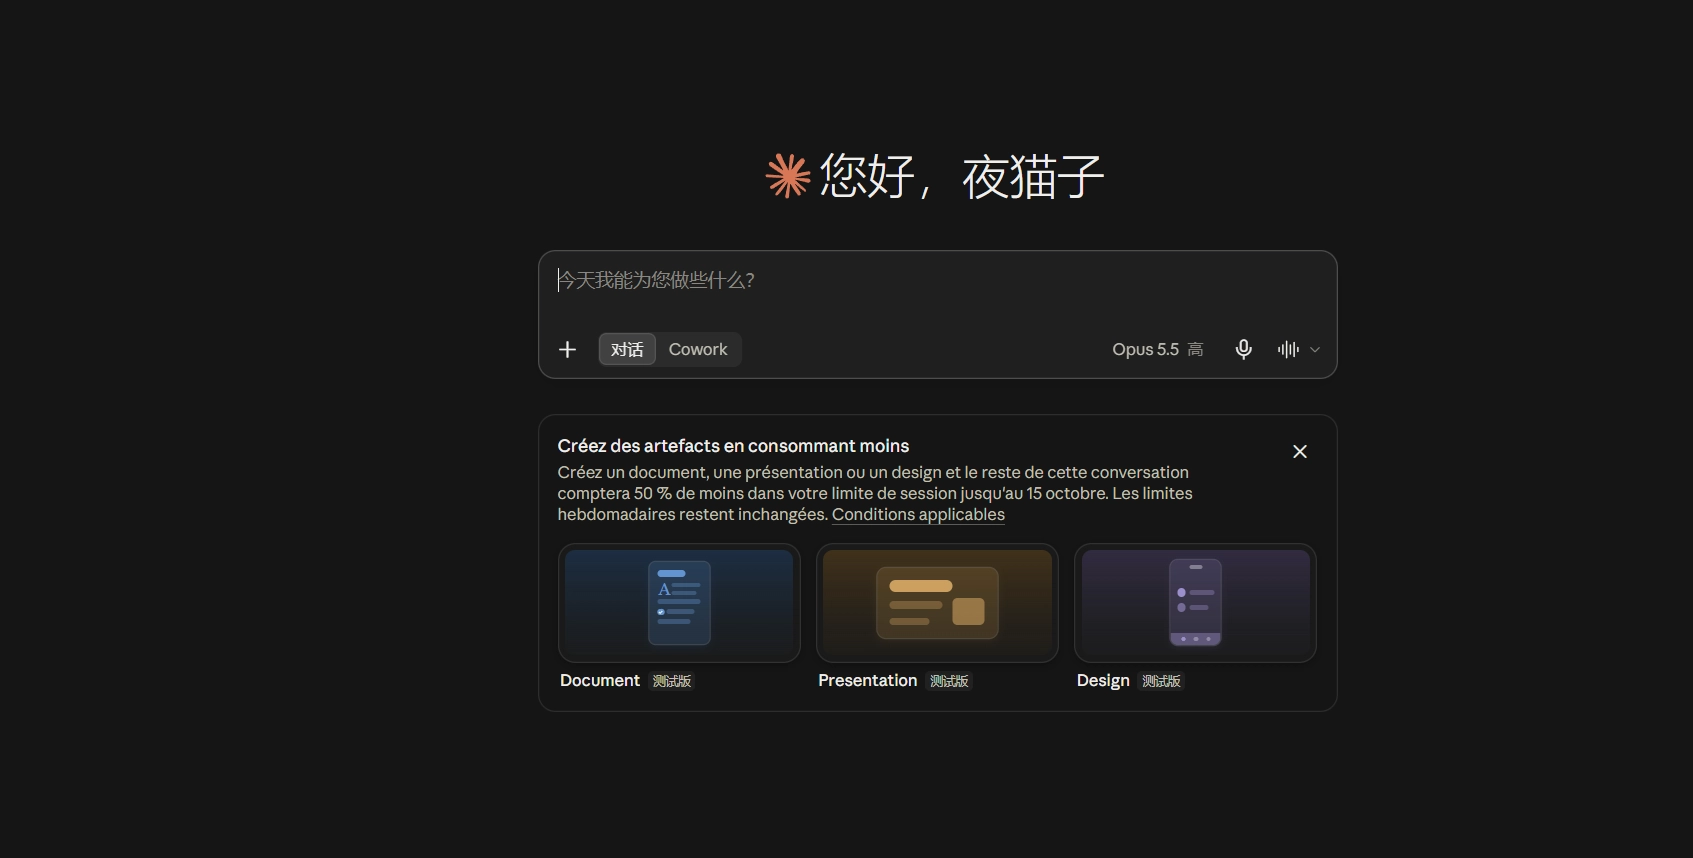
Task: Activate voice mode waveform icon
Action: pos(1288,349)
